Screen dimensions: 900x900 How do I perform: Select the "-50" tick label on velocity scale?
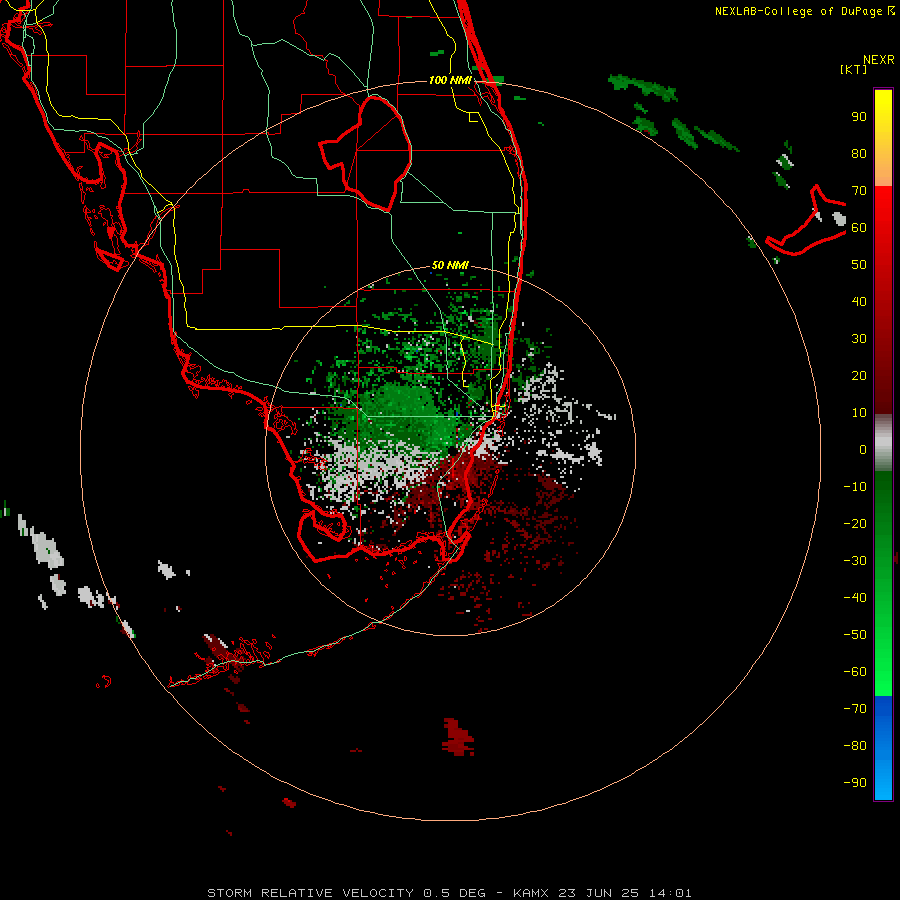[x=855, y=635]
